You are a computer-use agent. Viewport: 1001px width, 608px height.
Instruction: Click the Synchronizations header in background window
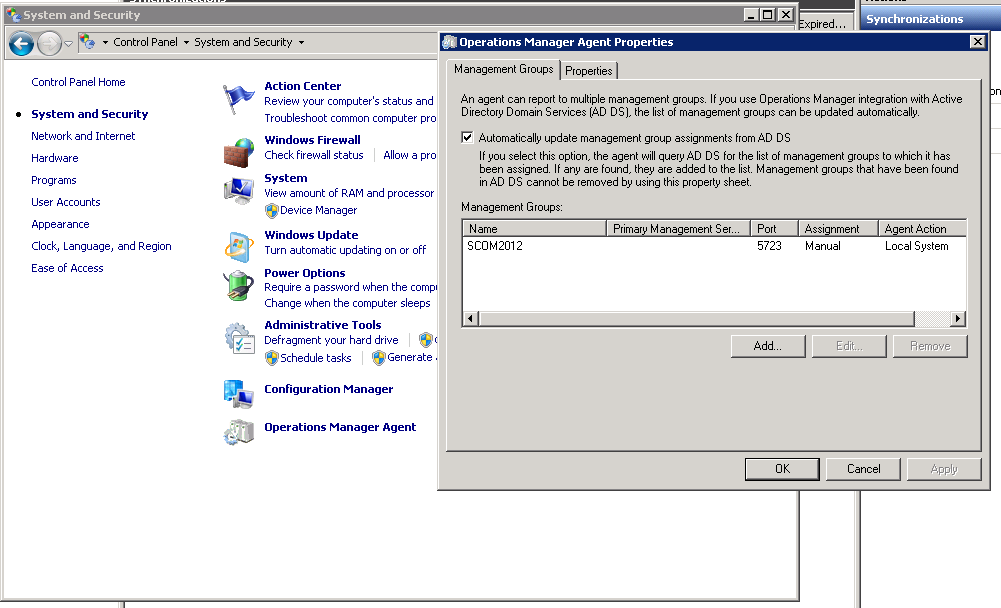click(930, 19)
